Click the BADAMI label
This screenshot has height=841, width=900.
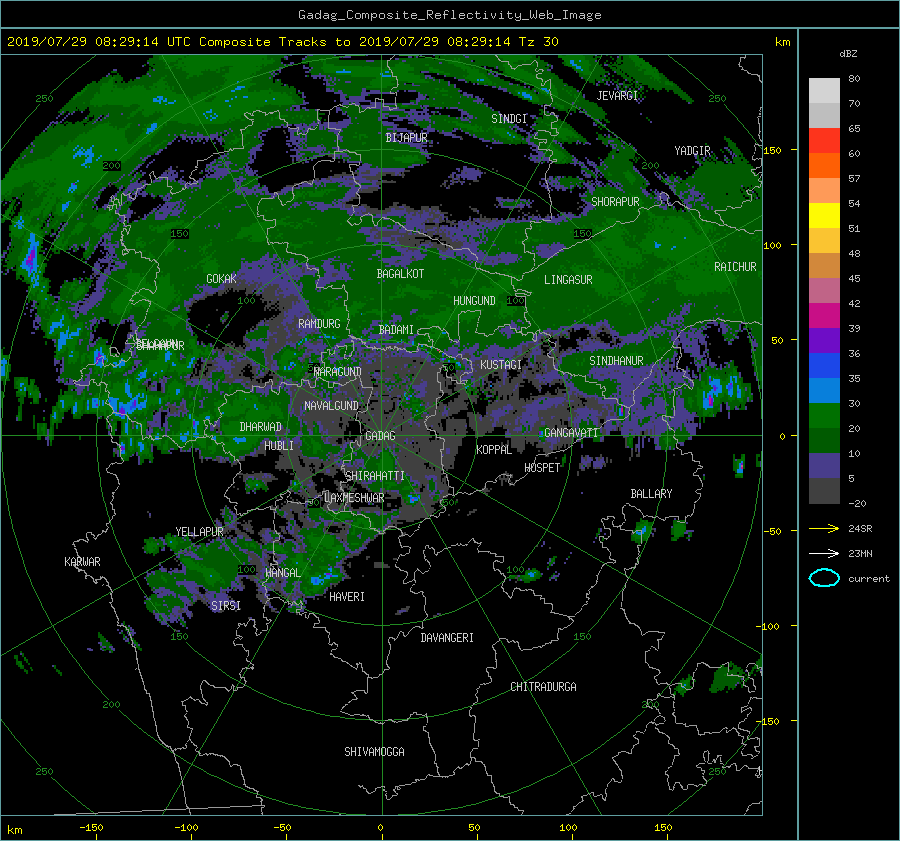tap(396, 330)
